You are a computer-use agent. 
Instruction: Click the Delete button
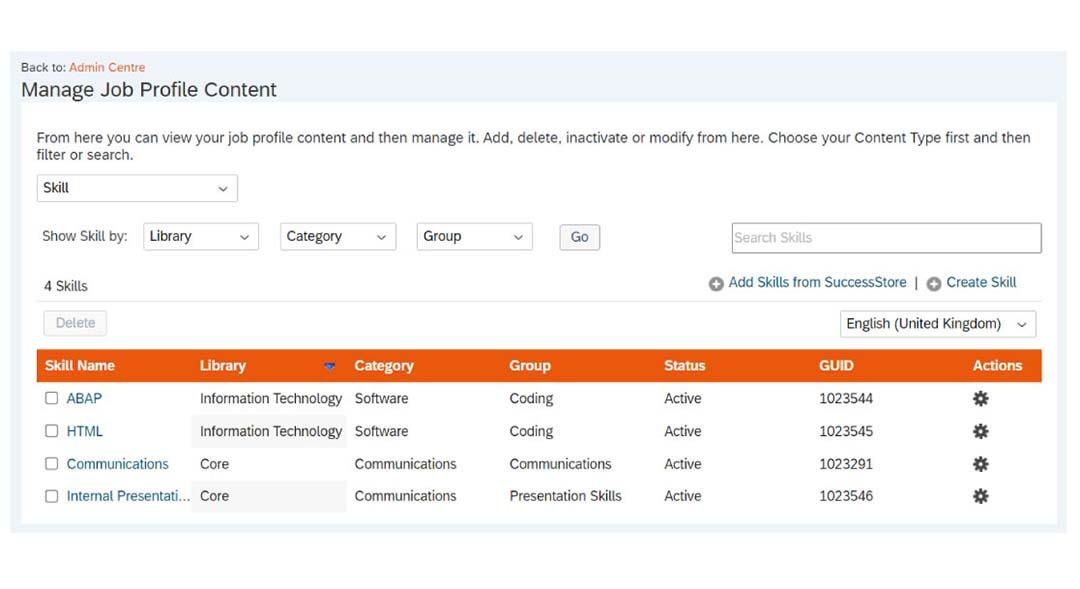click(74, 322)
